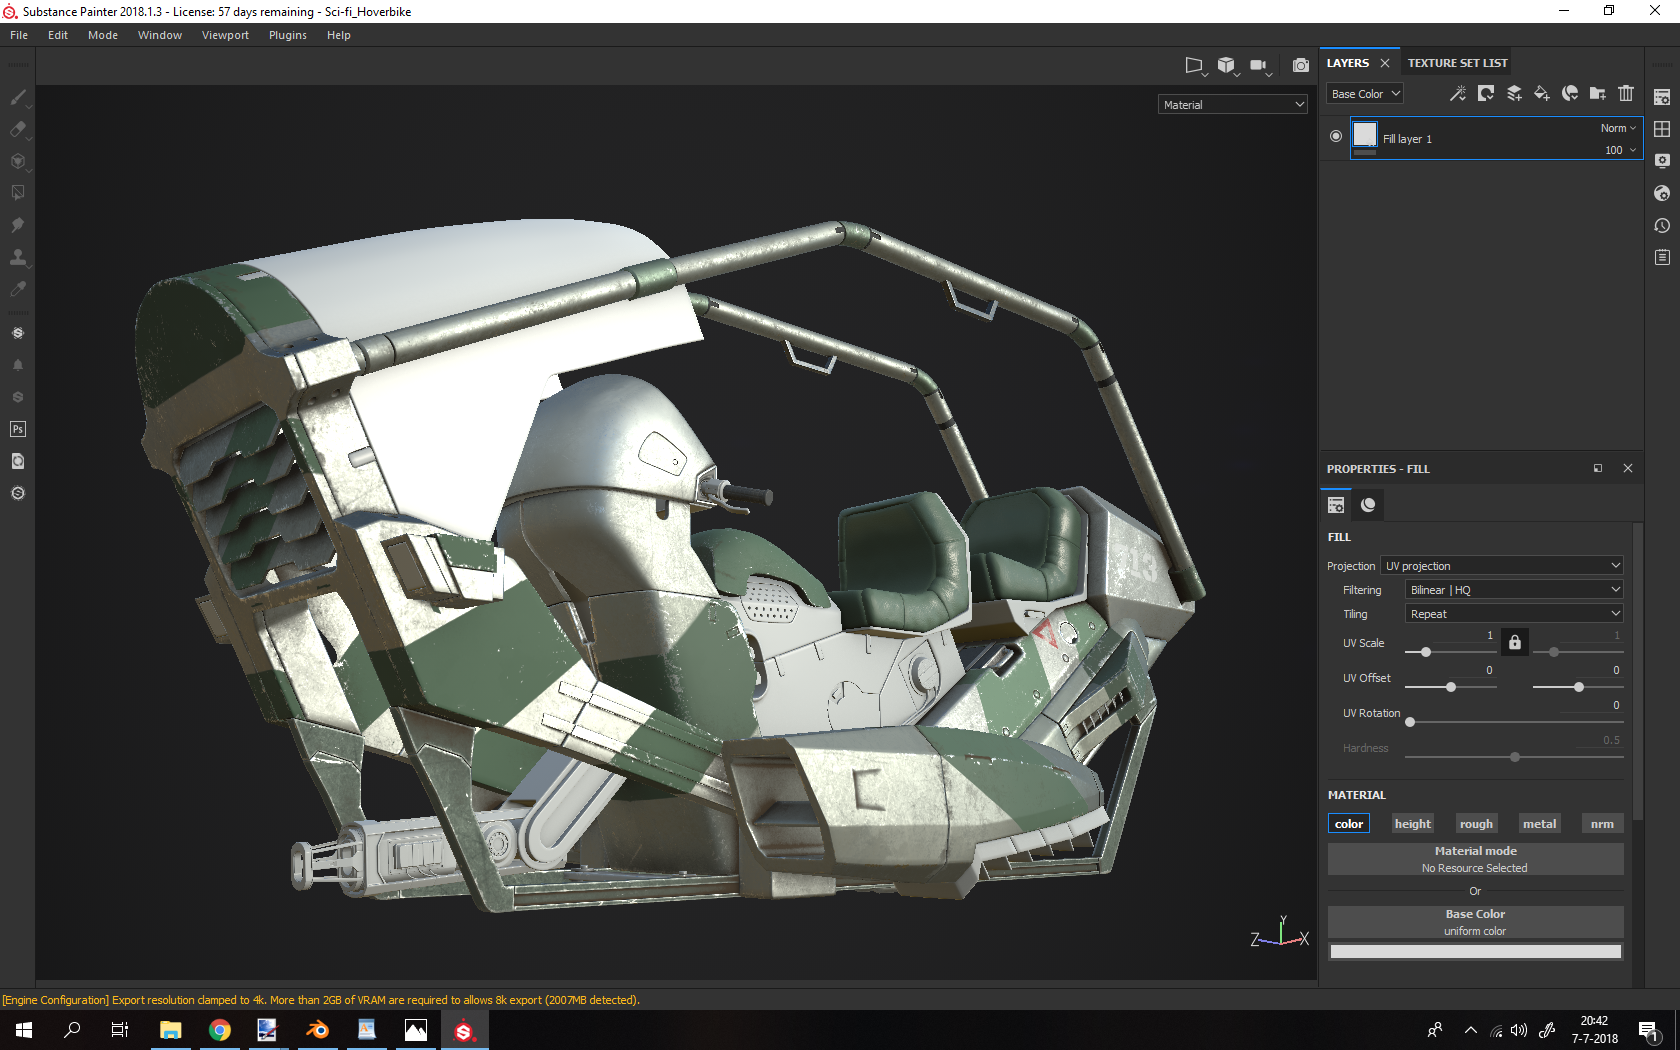Open the History panel icon
The image size is (1680, 1050).
(1662, 226)
